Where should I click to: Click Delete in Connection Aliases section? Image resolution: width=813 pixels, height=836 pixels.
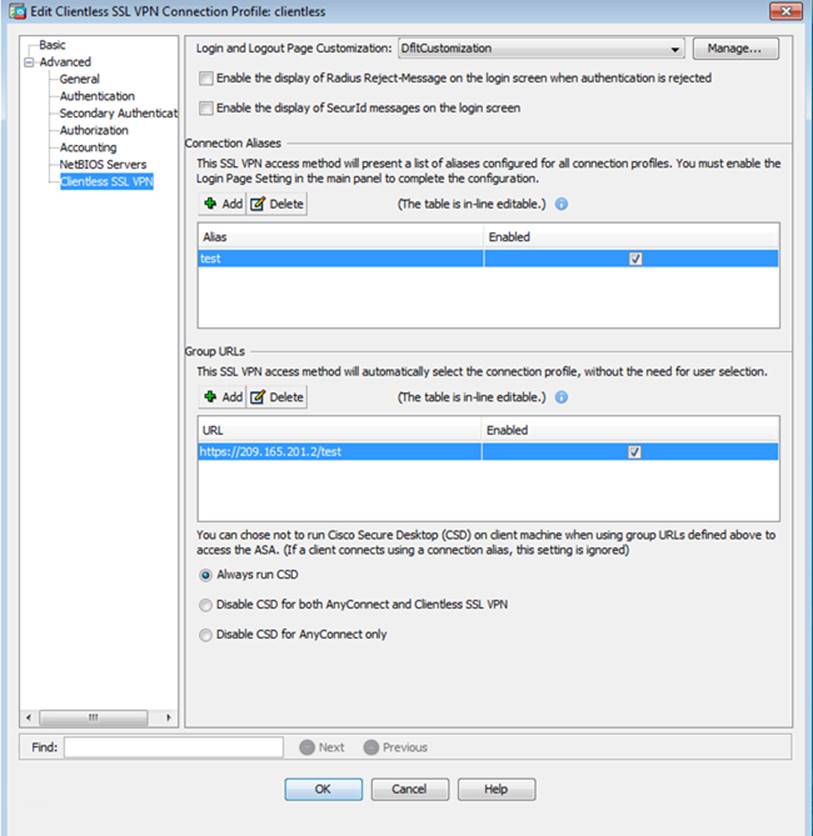pyautogui.click(x=276, y=204)
